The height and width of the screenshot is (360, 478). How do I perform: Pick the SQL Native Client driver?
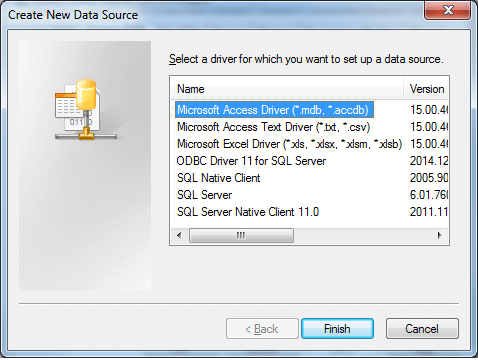tap(218, 178)
